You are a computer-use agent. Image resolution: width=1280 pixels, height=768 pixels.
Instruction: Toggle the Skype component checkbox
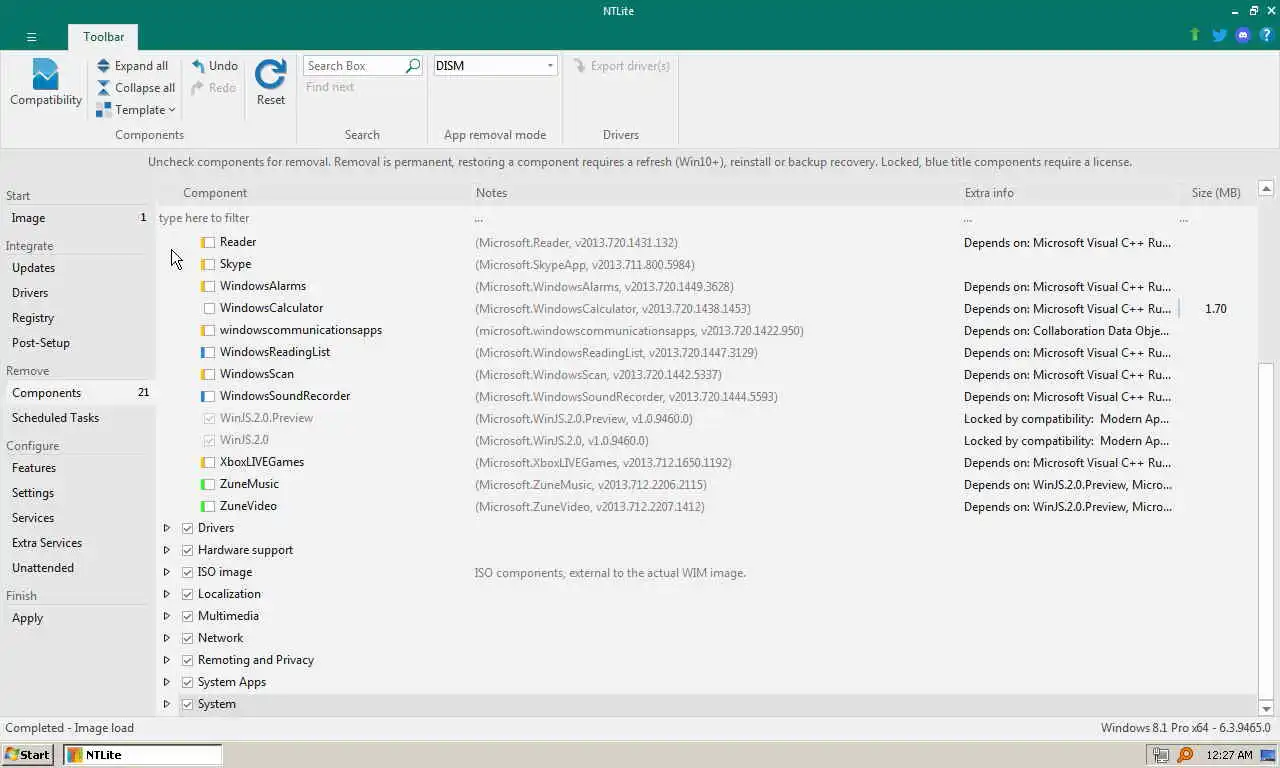[208, 264]
